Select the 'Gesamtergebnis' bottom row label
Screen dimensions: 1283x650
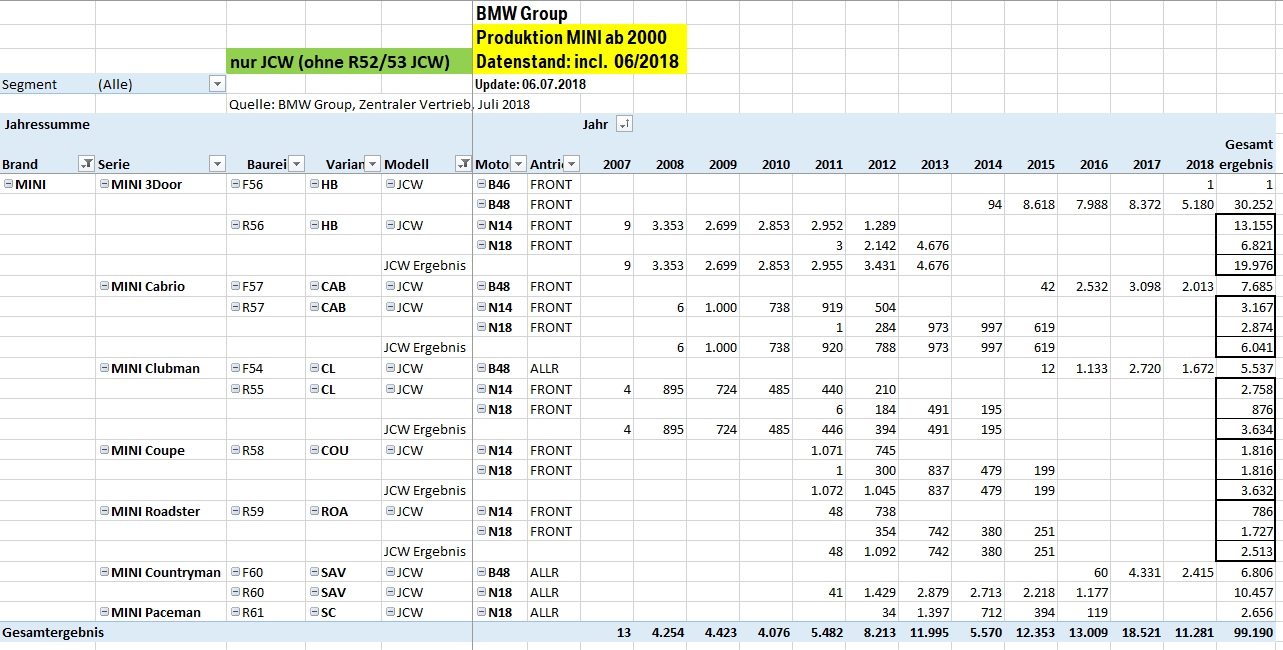(53, 632)
